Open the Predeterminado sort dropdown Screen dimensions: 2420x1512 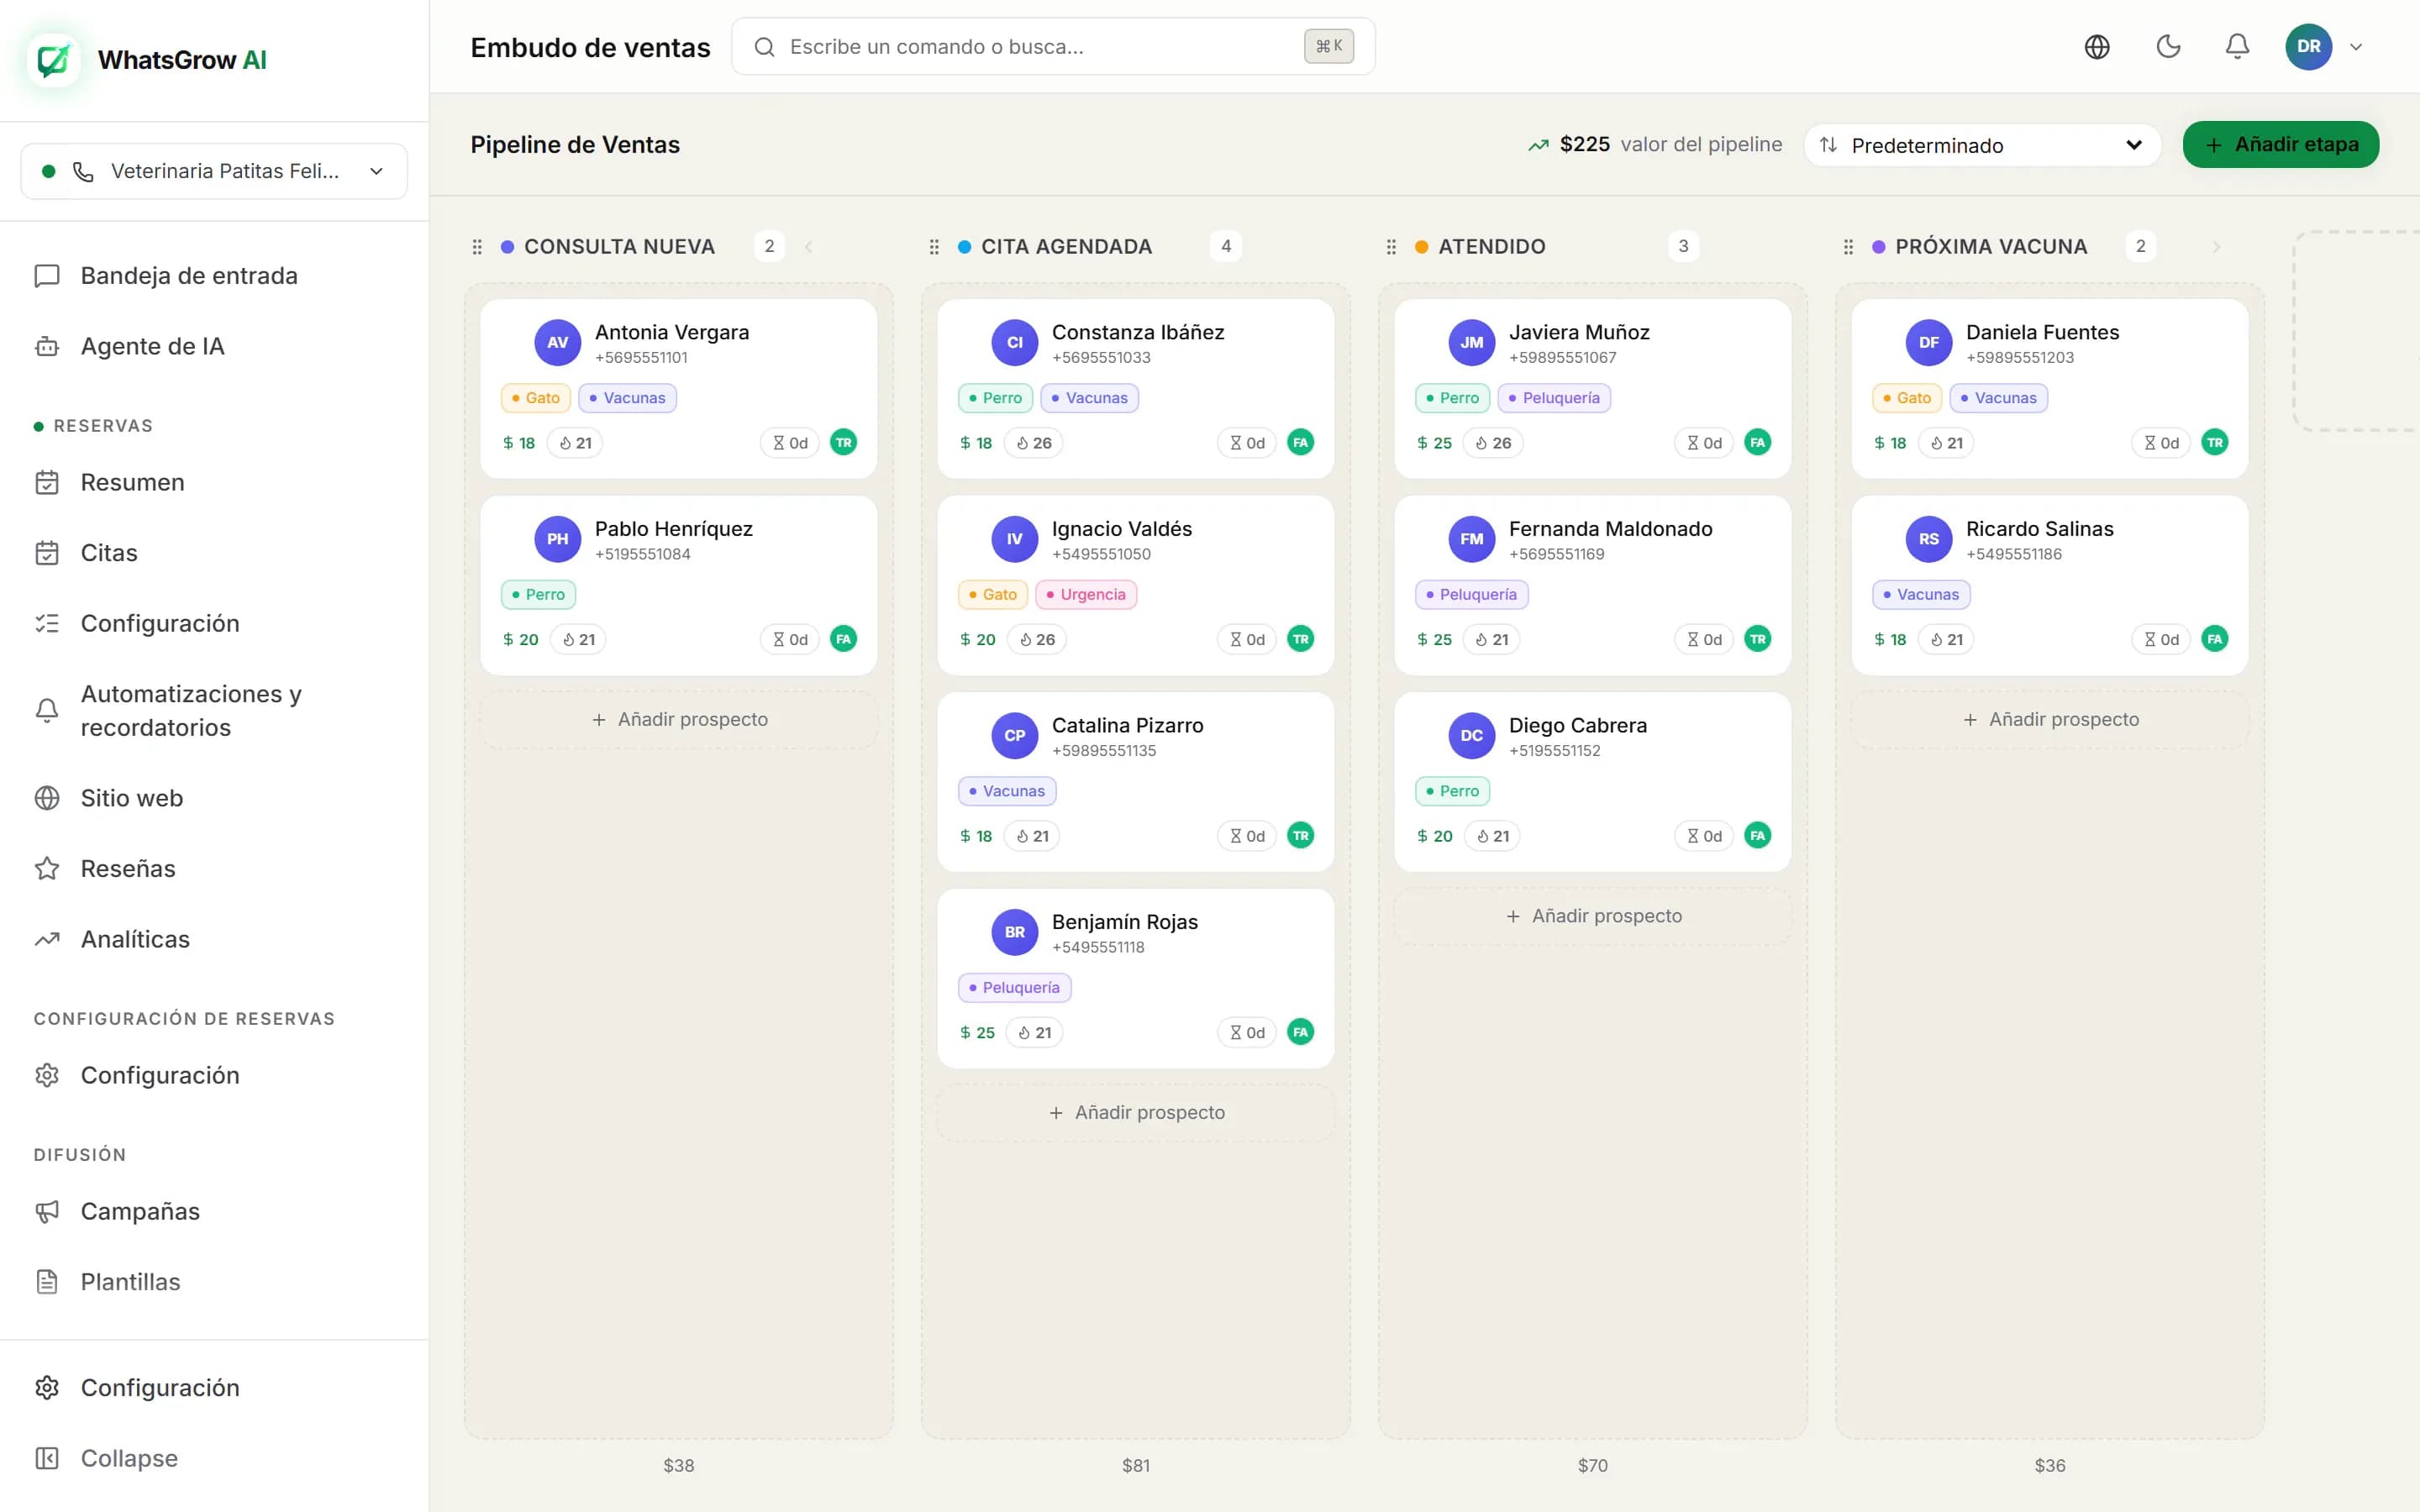click(1981, 145)
